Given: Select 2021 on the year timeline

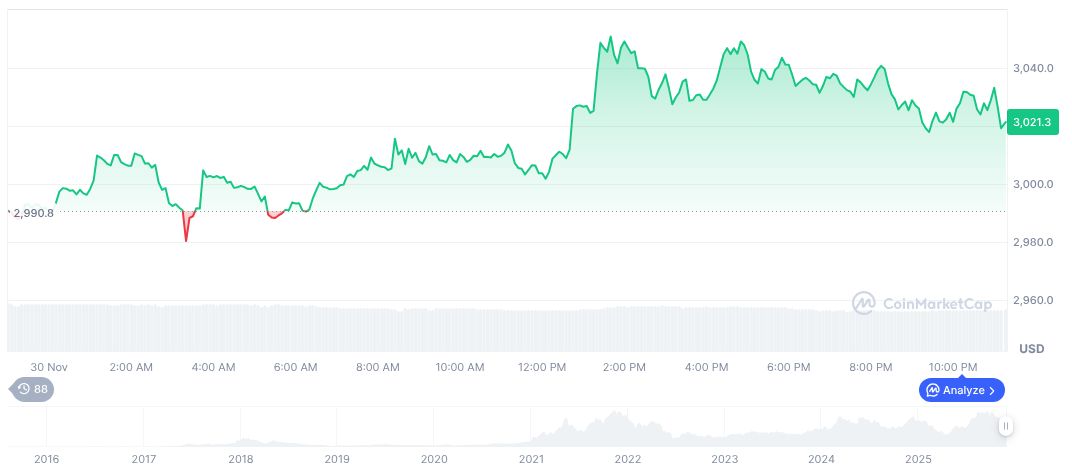Looking at the screenshot, I should [x=531, y=459].
